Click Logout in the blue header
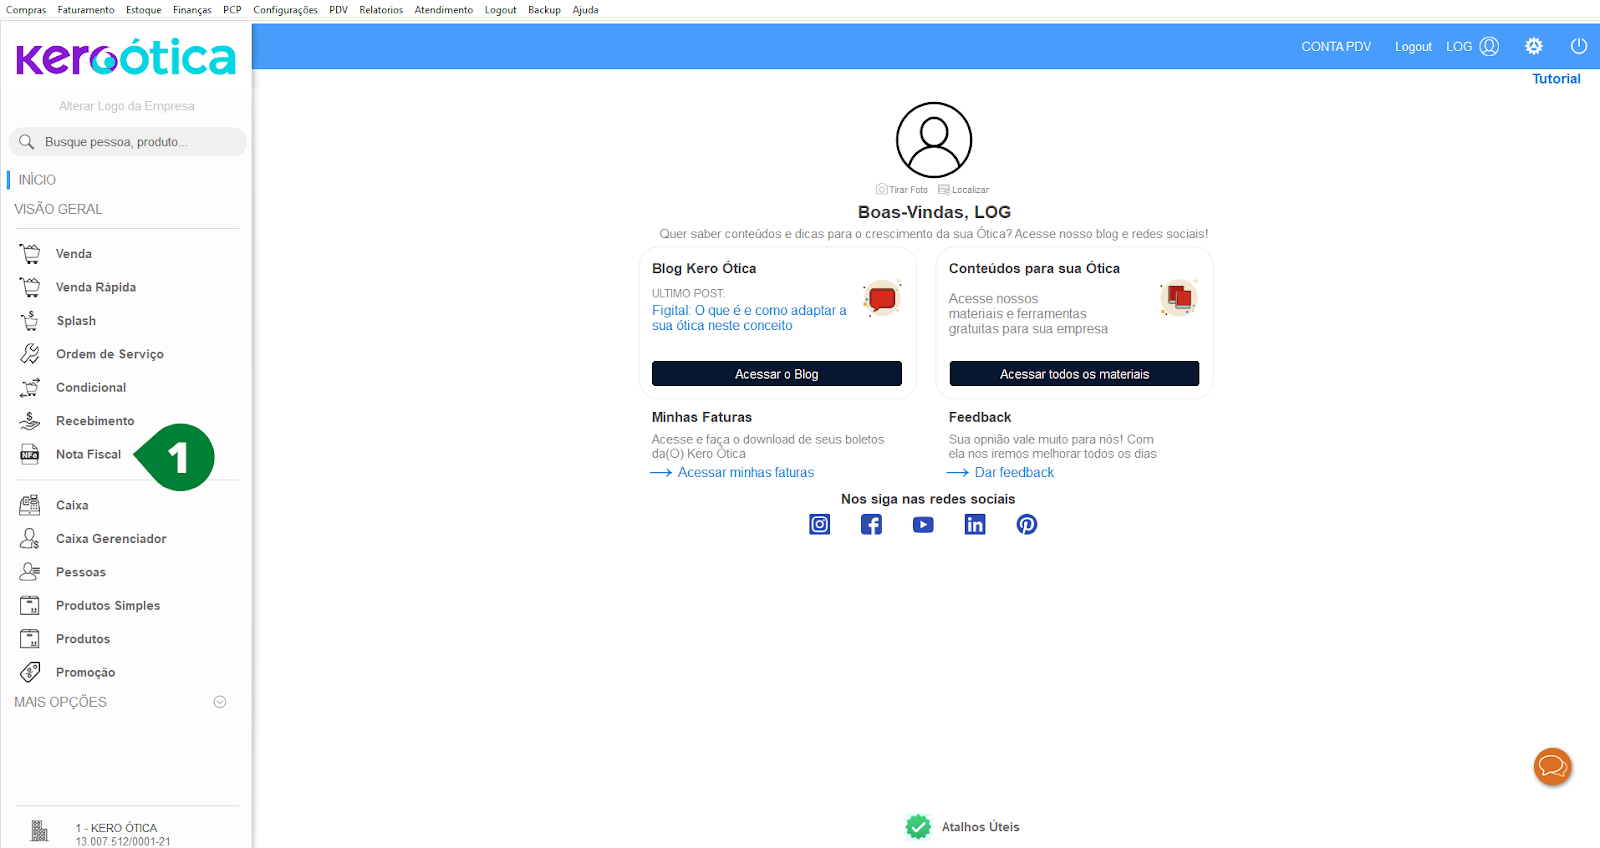Screen dimensions: 1600x848 tap(1413, 47)
